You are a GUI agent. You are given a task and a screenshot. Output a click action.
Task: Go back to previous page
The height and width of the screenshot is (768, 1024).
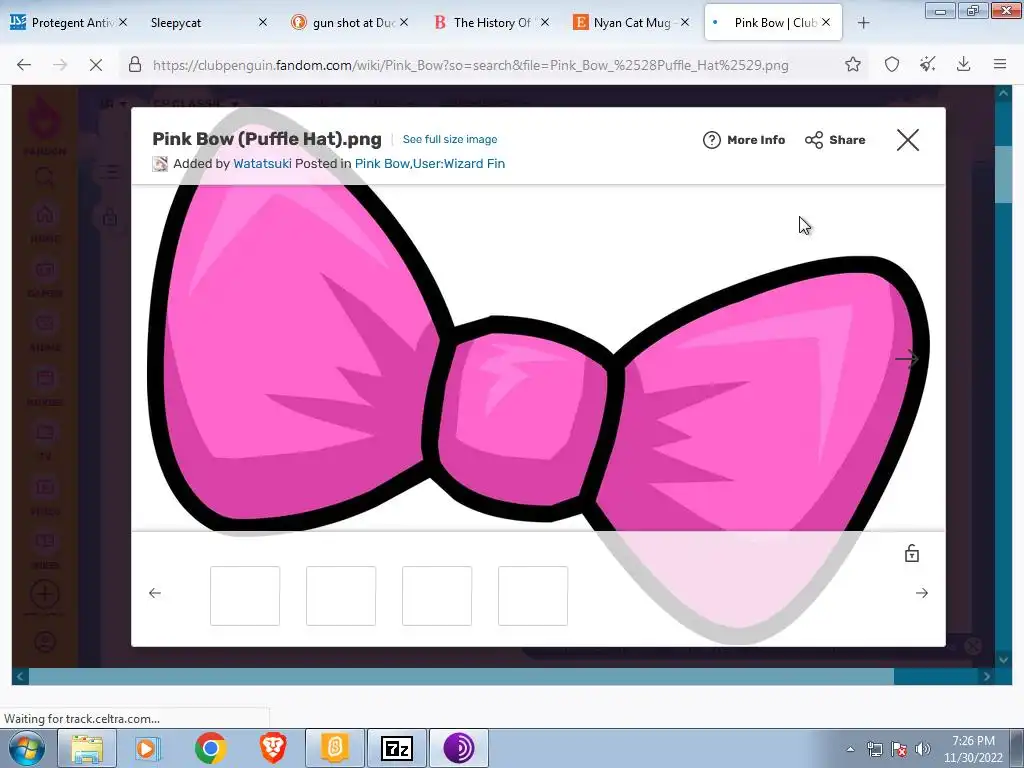(x=24, y=64)
